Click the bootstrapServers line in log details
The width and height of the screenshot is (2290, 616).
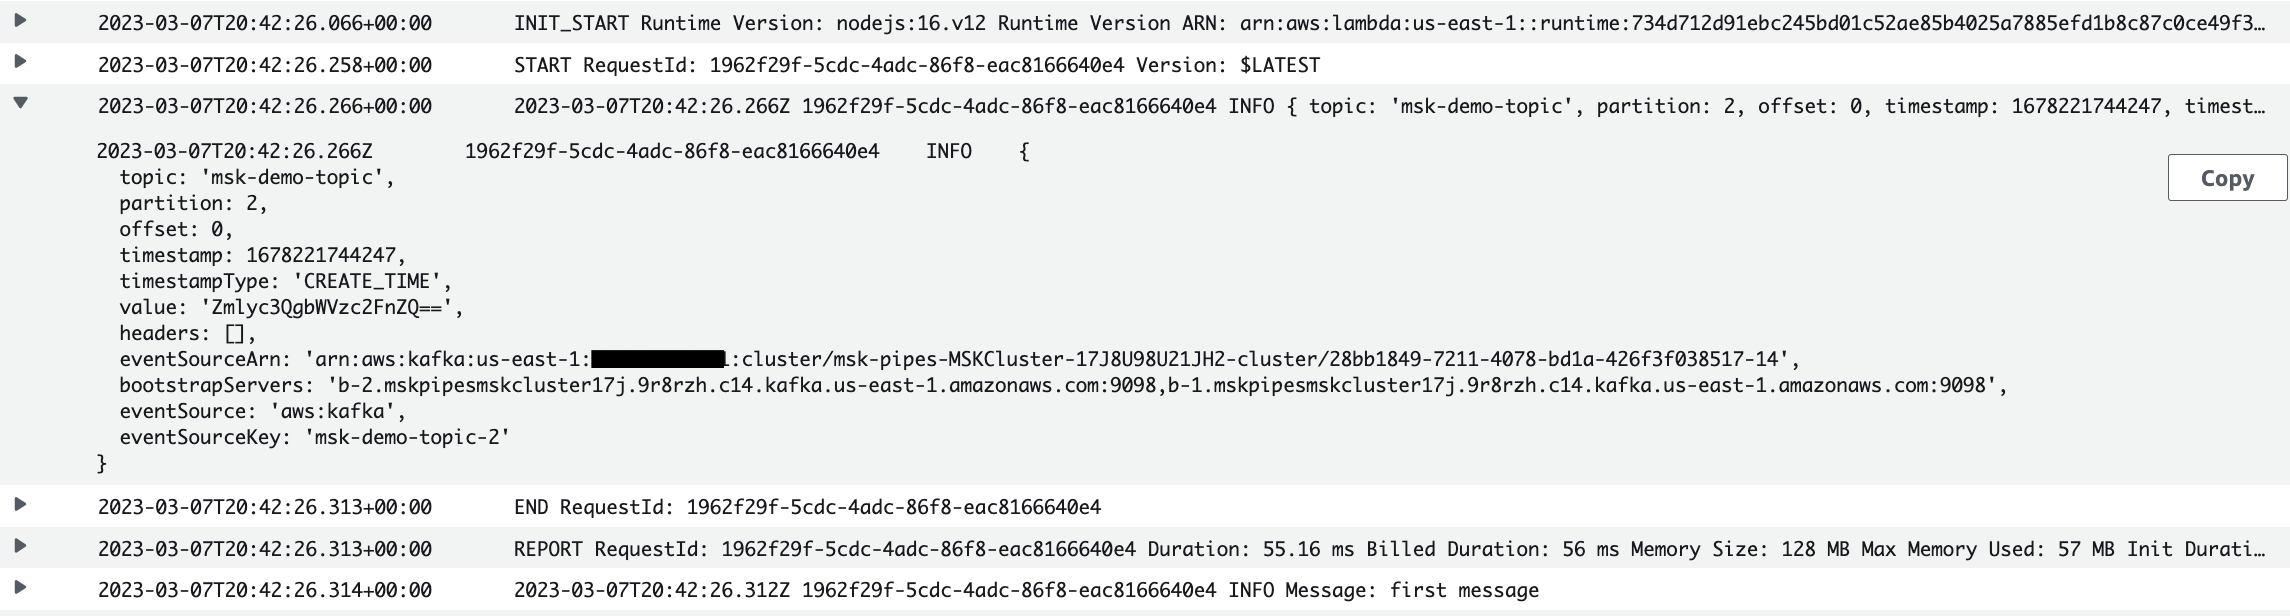click(x=1064, y=385)
